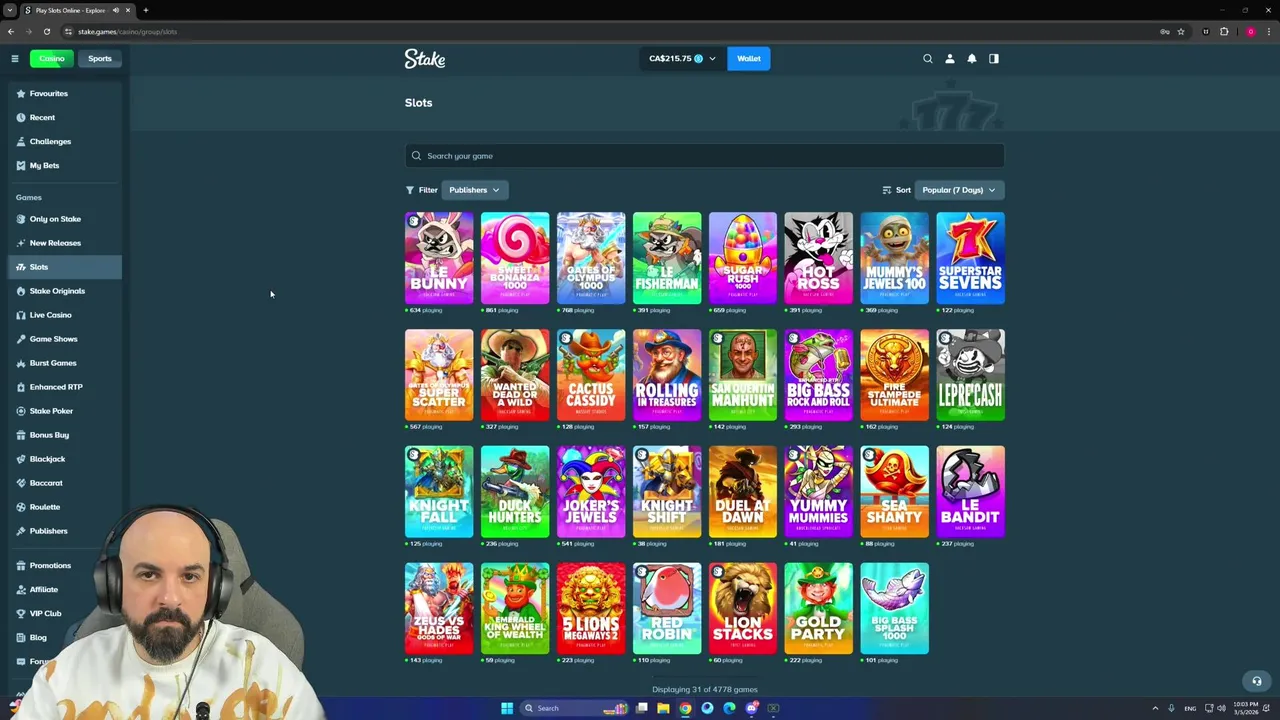Open a new browser tab

(146, 10)
